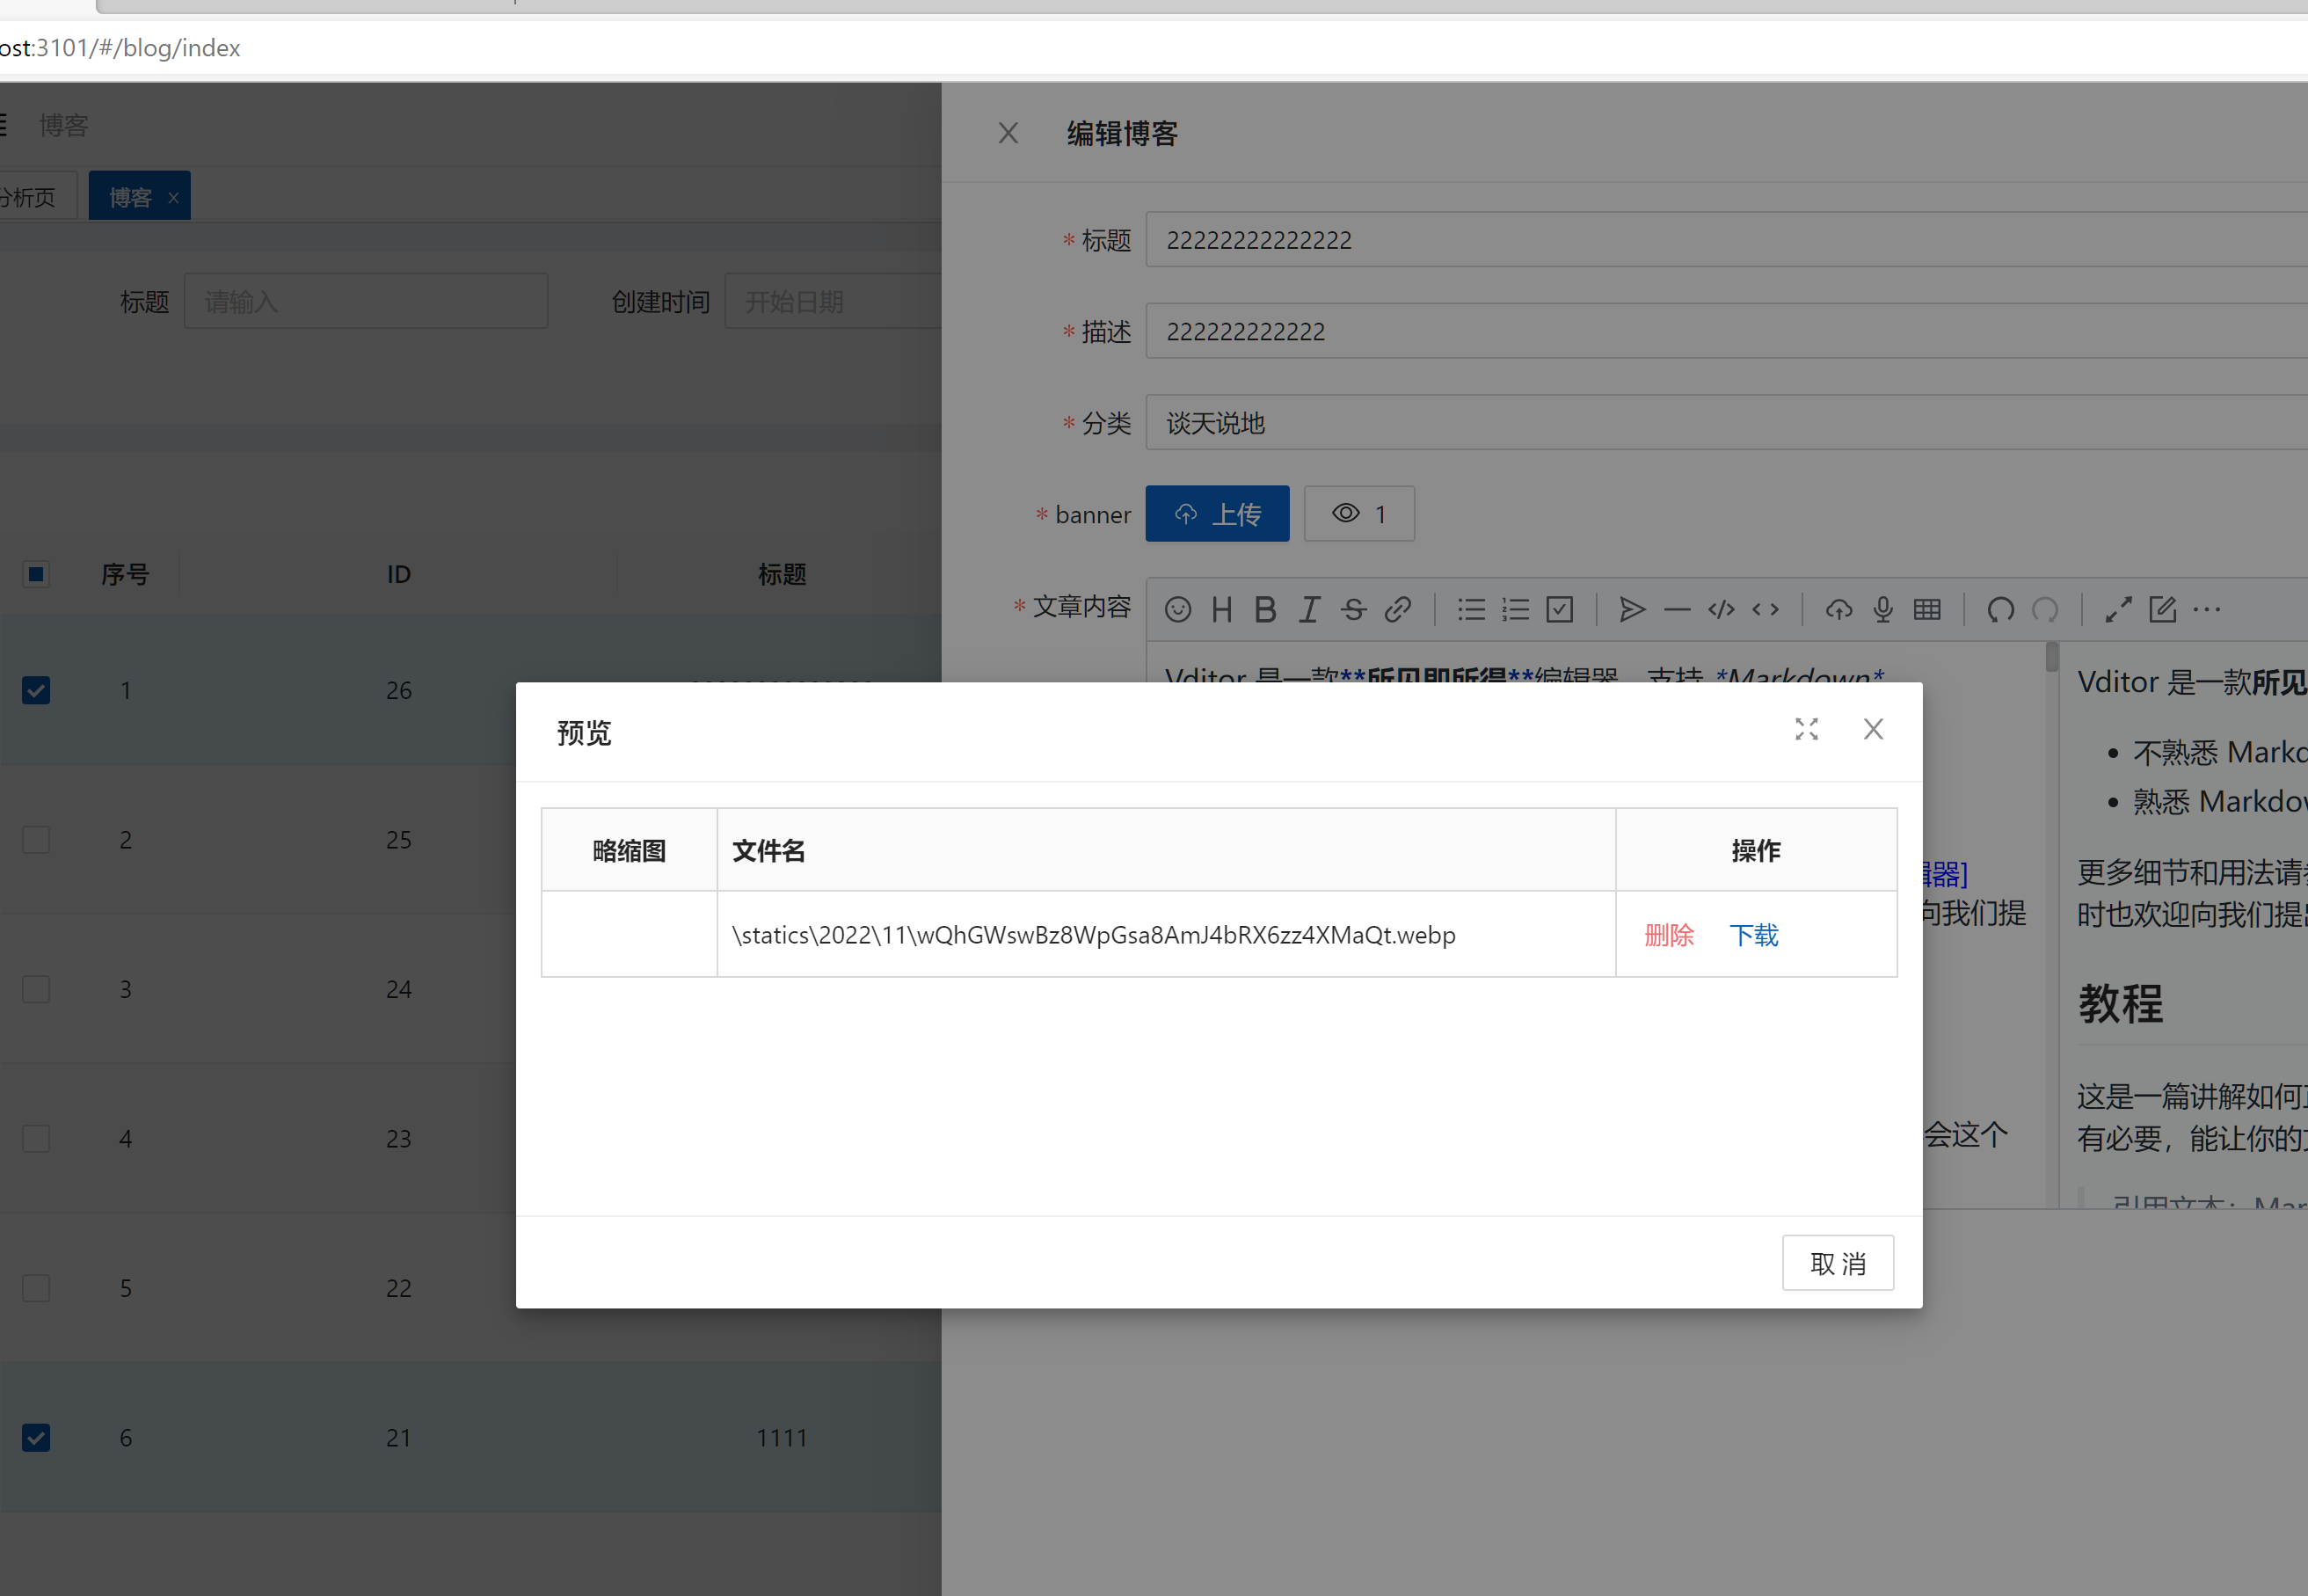Viewport: 2308px width, 1596px height.
Task: Switch to the 分析页 tab
Action: pyautogui.click(x=30, y=197)
